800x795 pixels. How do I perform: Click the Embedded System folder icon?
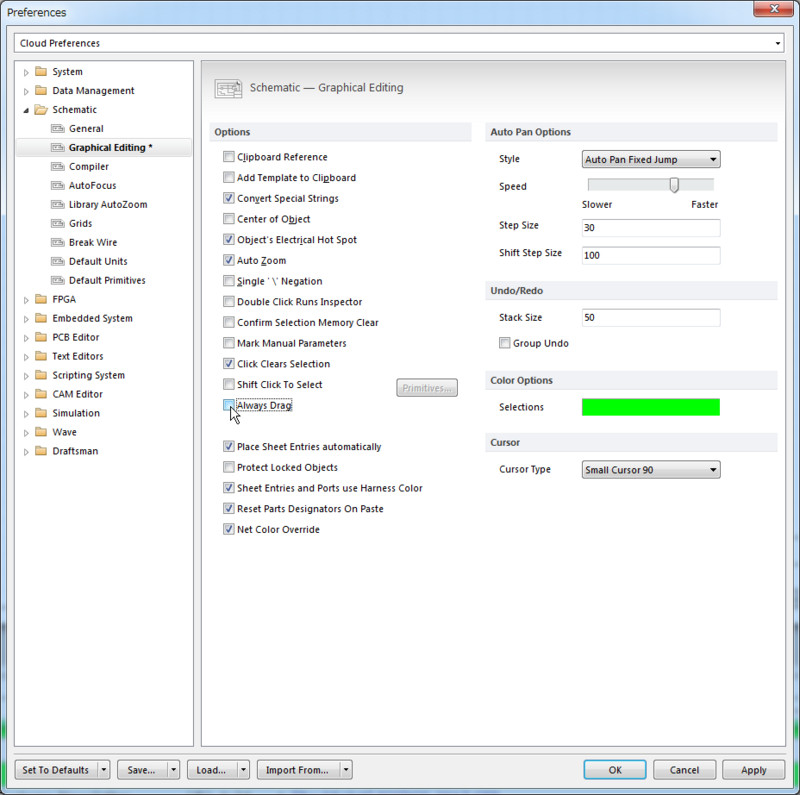coord(41,318)
